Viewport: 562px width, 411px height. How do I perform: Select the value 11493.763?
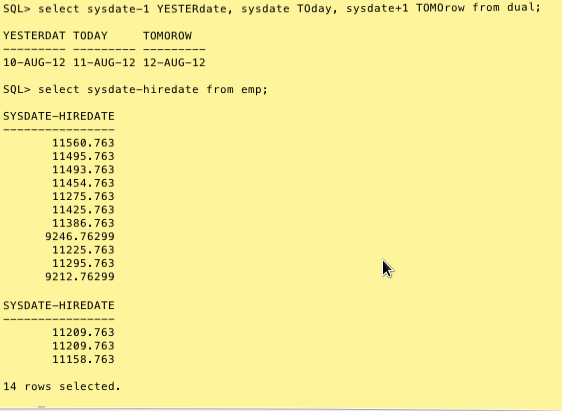click(84, 169)
